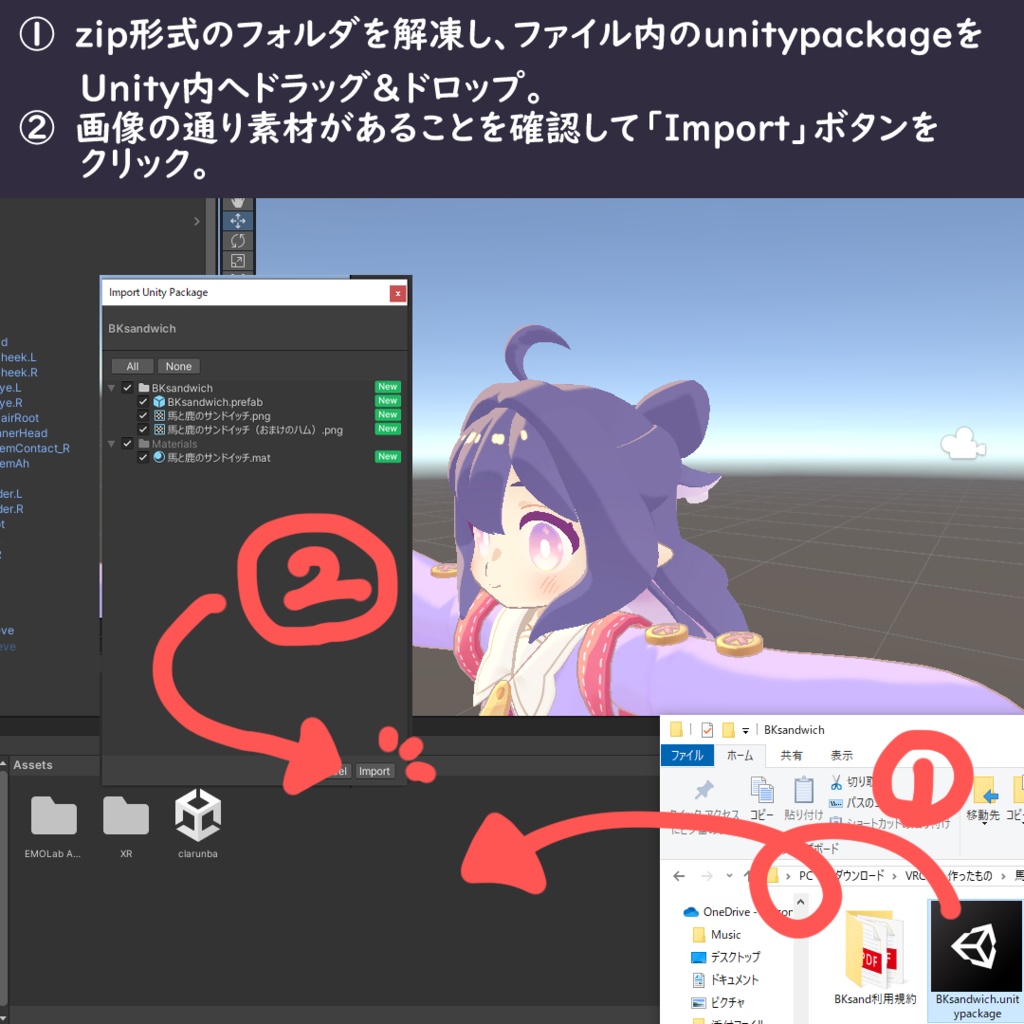Open the ファイル tab in Explorer

click(x=687, y=755)
